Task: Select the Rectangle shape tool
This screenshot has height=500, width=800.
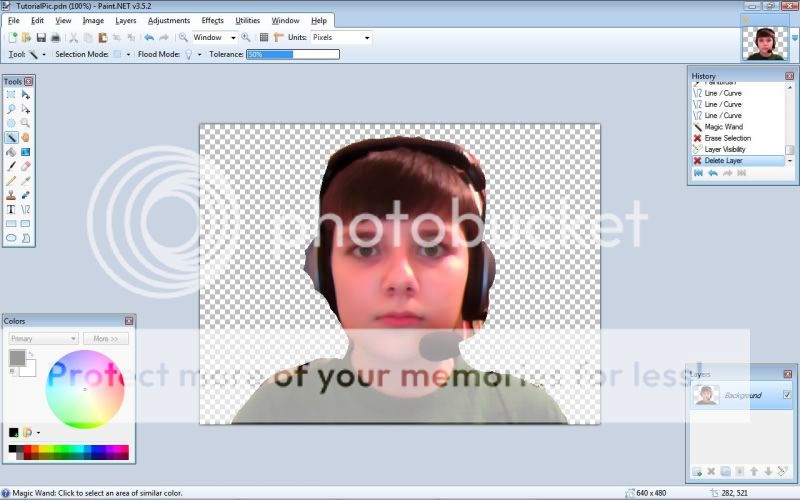Action: point(11,223)
